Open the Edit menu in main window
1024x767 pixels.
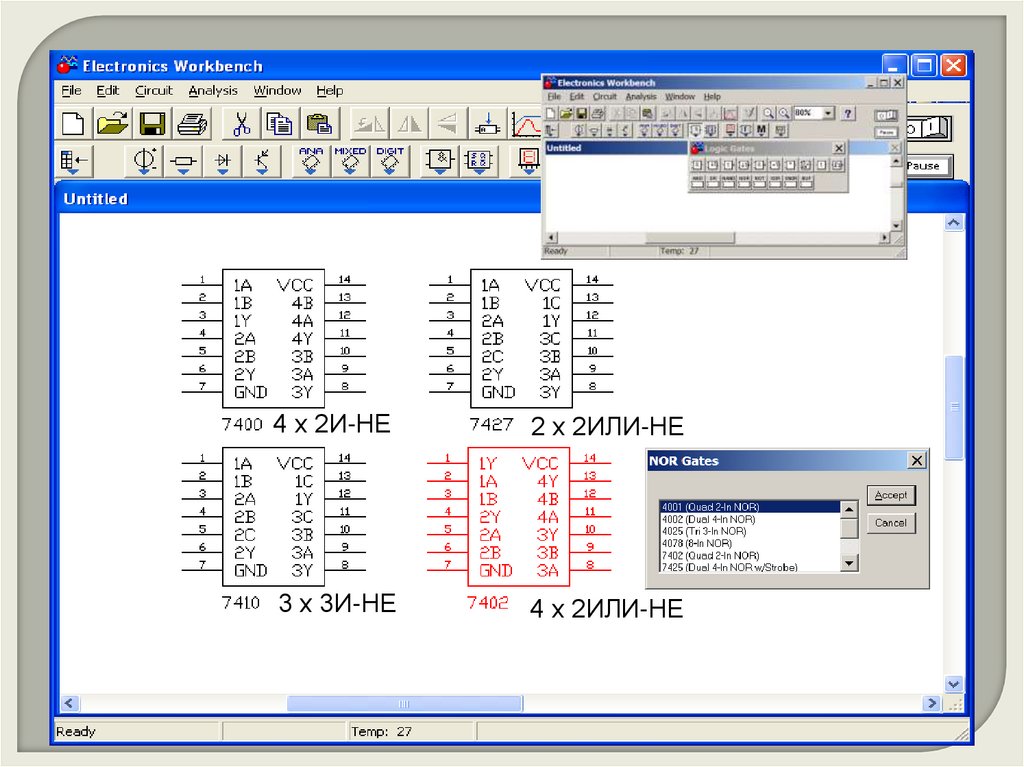point(108,90)
